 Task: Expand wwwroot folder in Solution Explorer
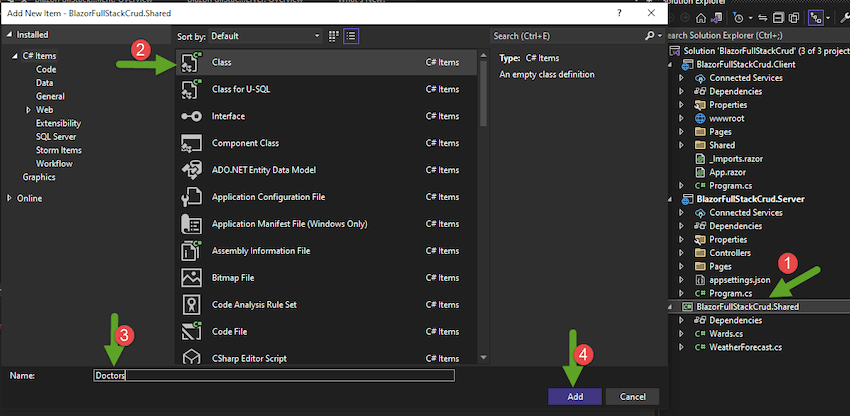click(x=681, y=118)
